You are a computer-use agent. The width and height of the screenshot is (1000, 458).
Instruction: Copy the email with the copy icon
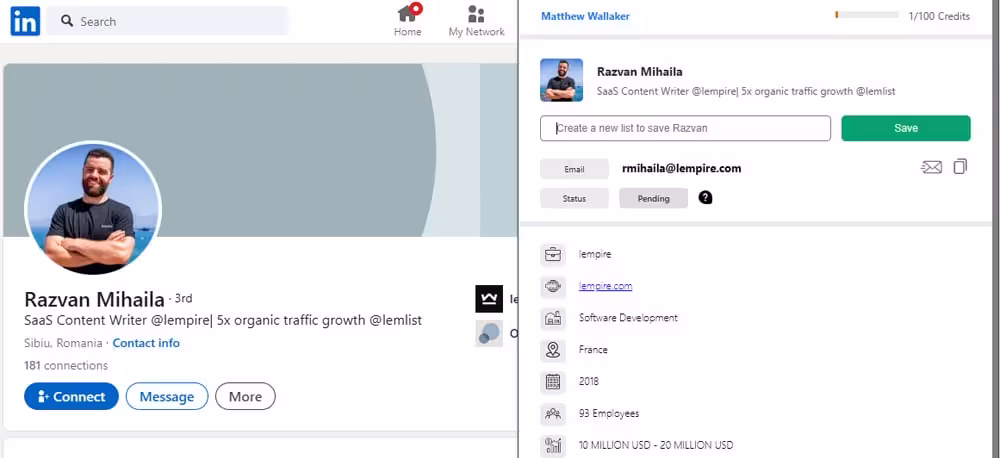tap(960, 166)
